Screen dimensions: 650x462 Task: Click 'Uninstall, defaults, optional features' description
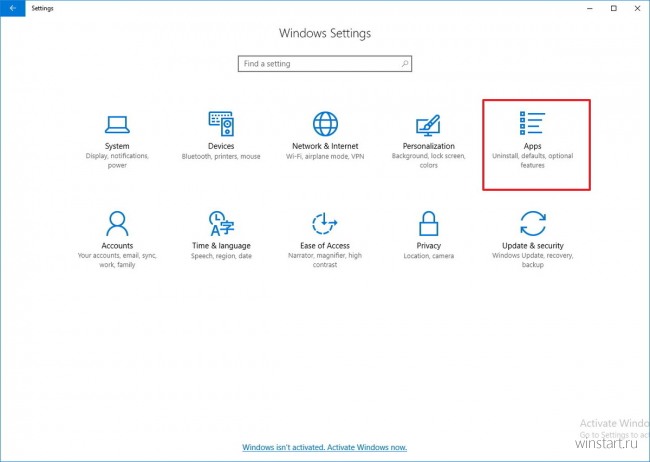532,160
